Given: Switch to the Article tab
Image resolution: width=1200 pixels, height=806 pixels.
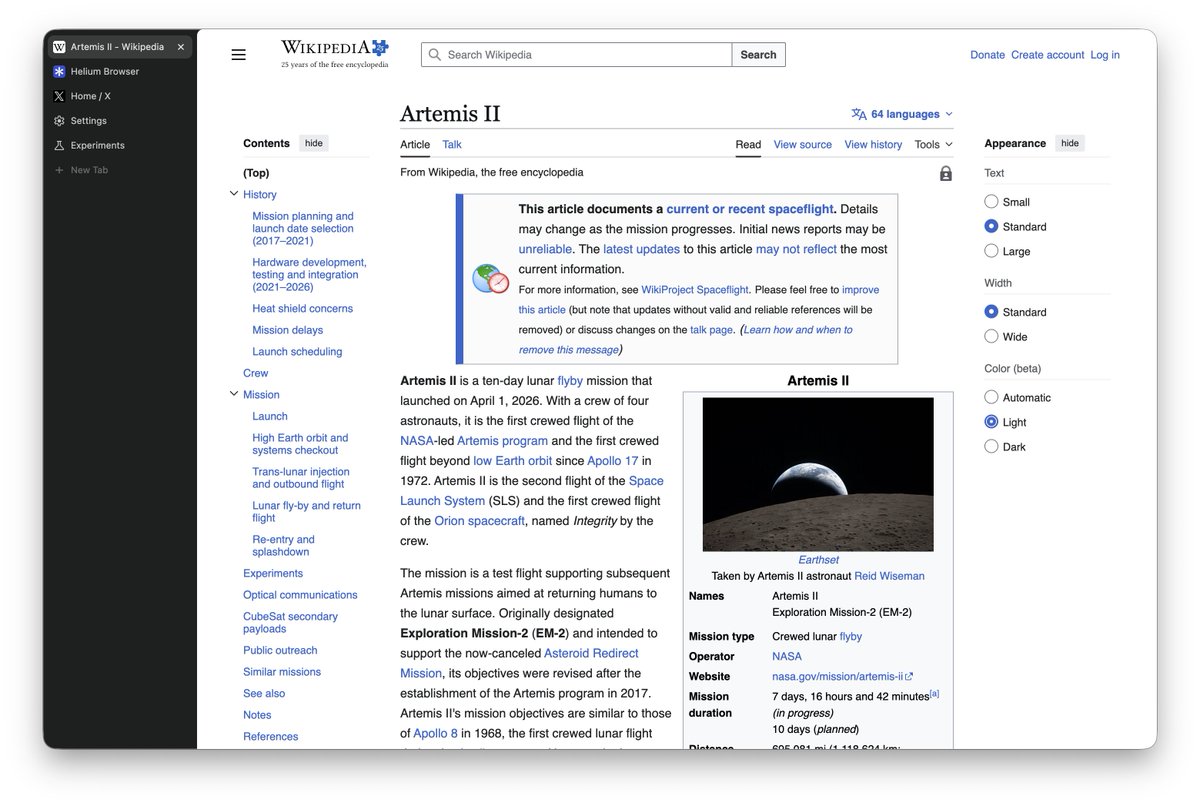Looking at the screenshot, I should (415, 145).
